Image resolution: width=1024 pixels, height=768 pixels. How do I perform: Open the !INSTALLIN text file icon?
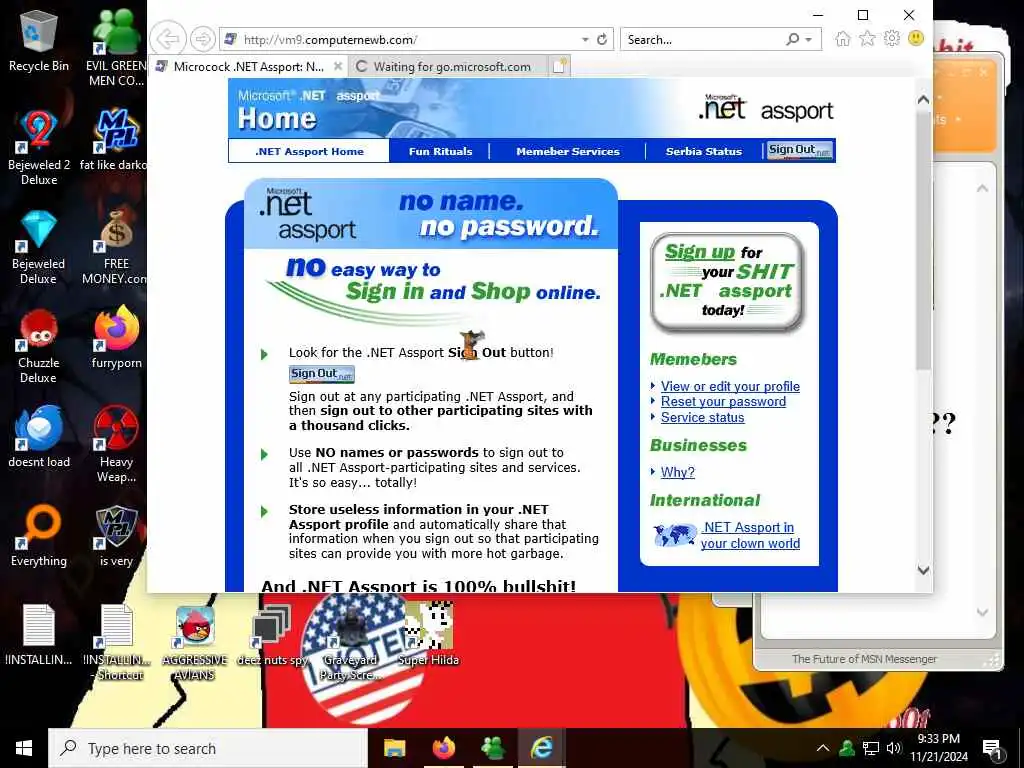[x=39, y=633]
